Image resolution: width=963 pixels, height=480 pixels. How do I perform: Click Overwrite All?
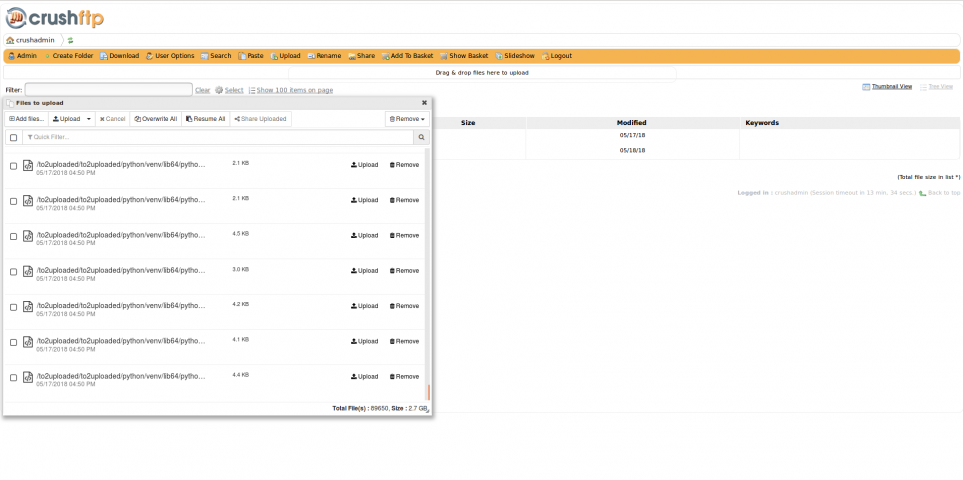tap(155, 119)
